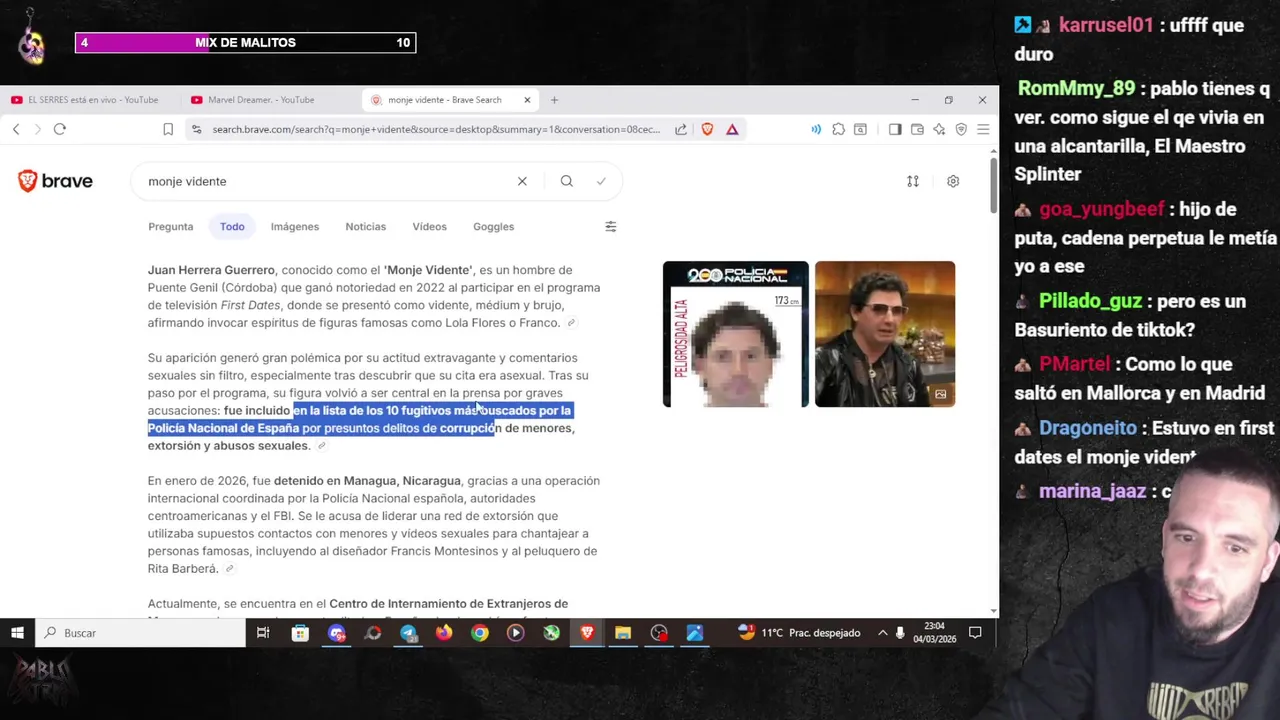1280x720 pixels.
Task: Open the First Dates man photo thumbnail
Action: (885, 334)
